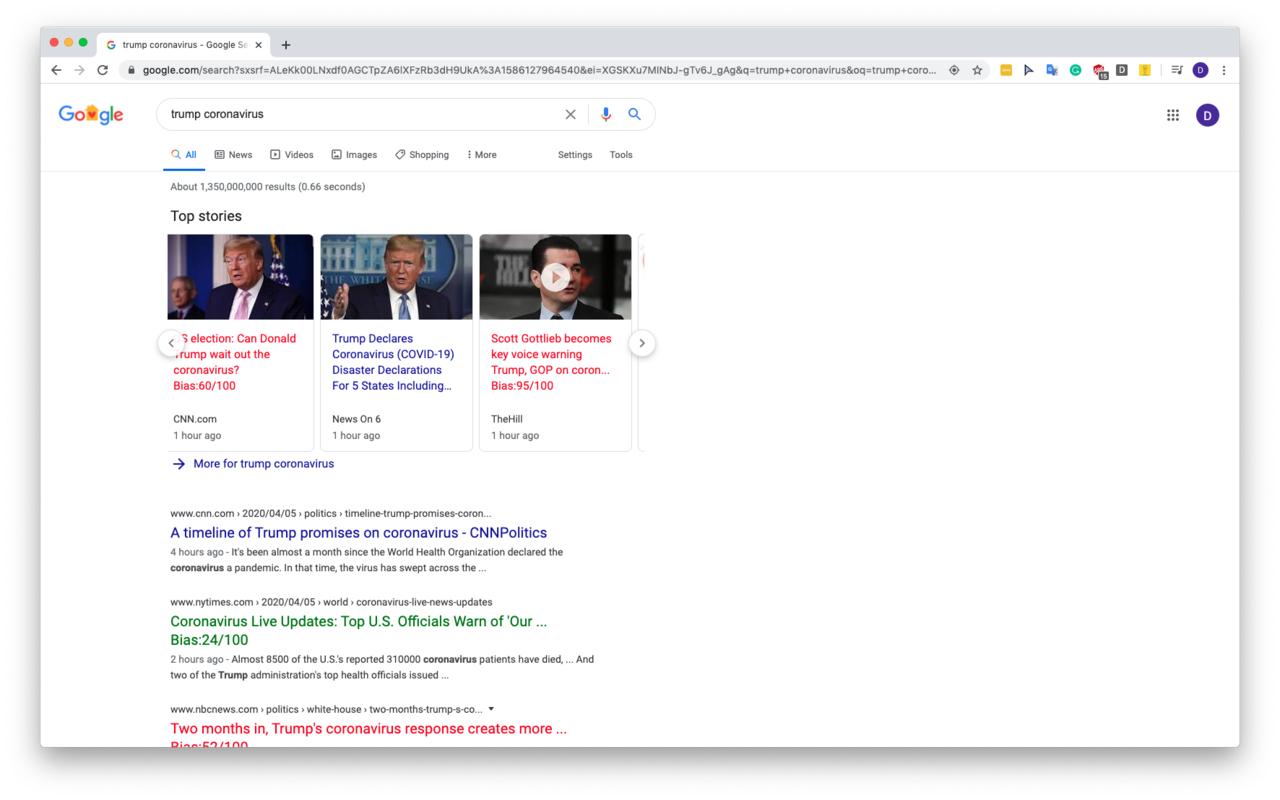This screenshot has width=1280, height=800.
Task: Click the News On 6 source label
Action: coord(356,419)
